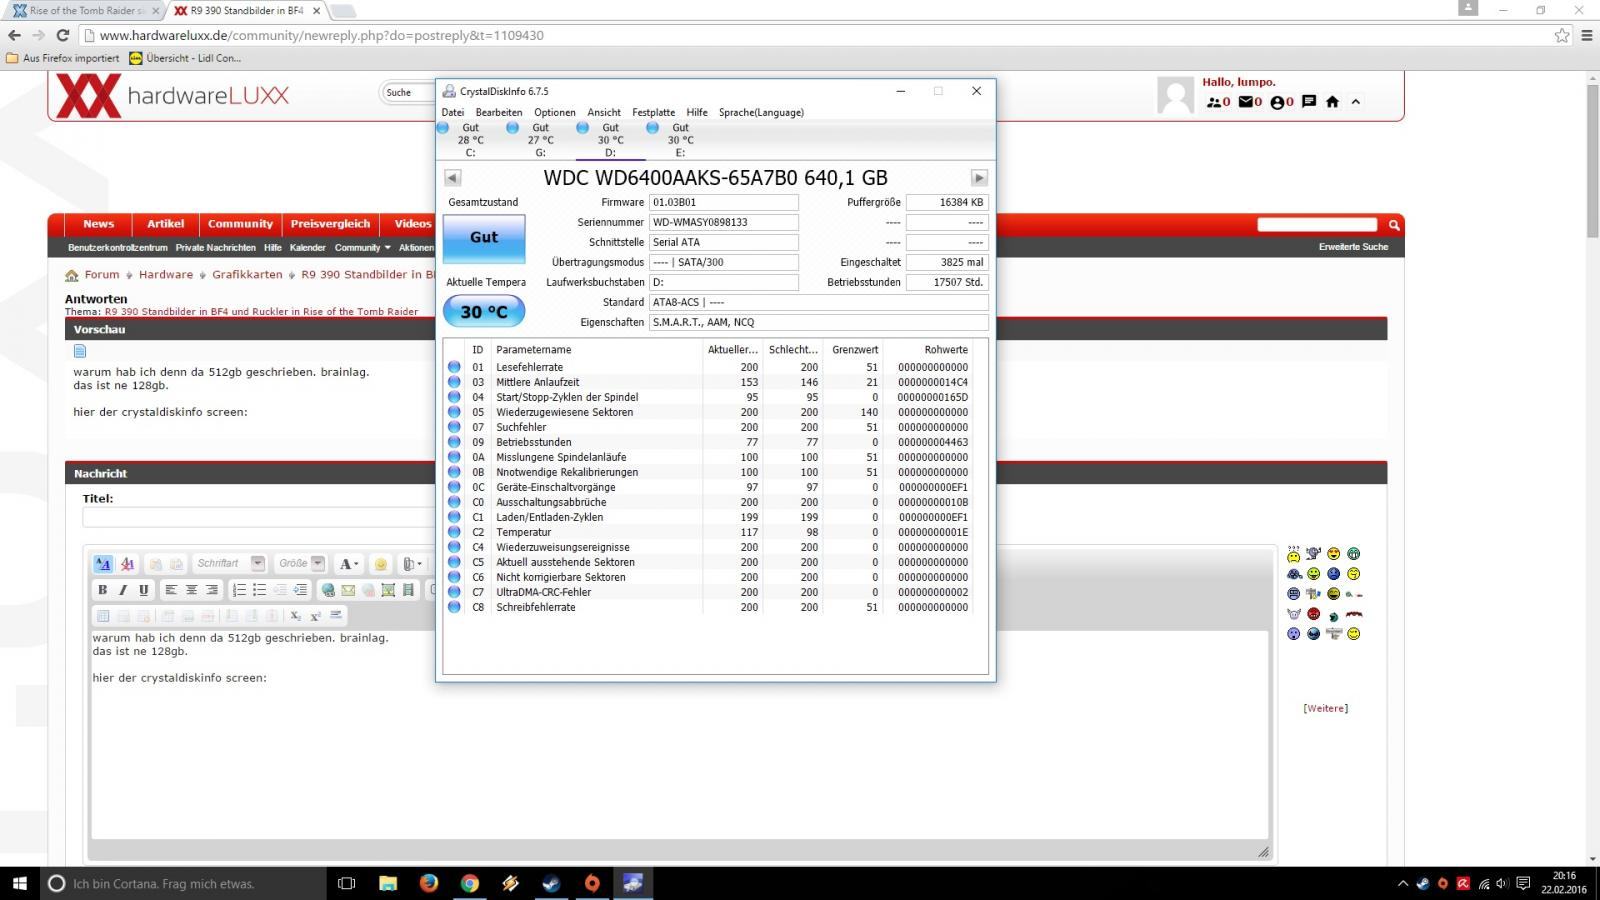
Task: Click the Gut health status button
Action: [484, 237]
